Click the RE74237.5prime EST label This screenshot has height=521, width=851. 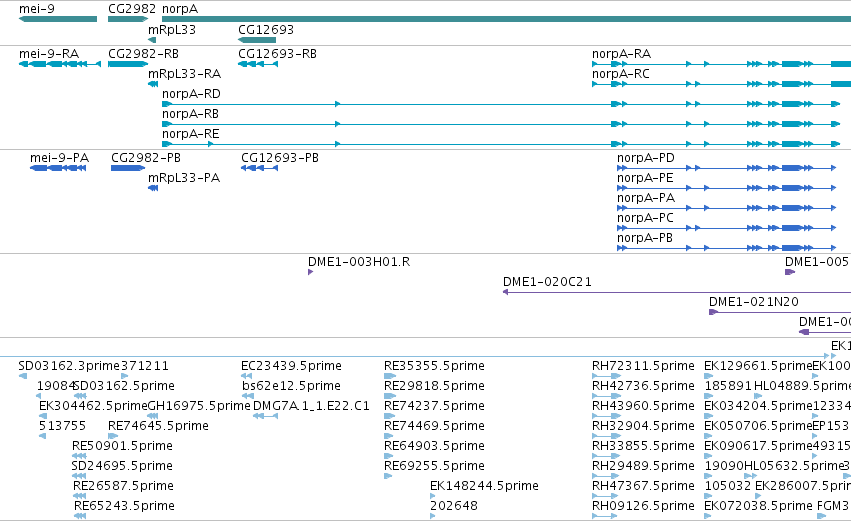(x=434, y=406)
